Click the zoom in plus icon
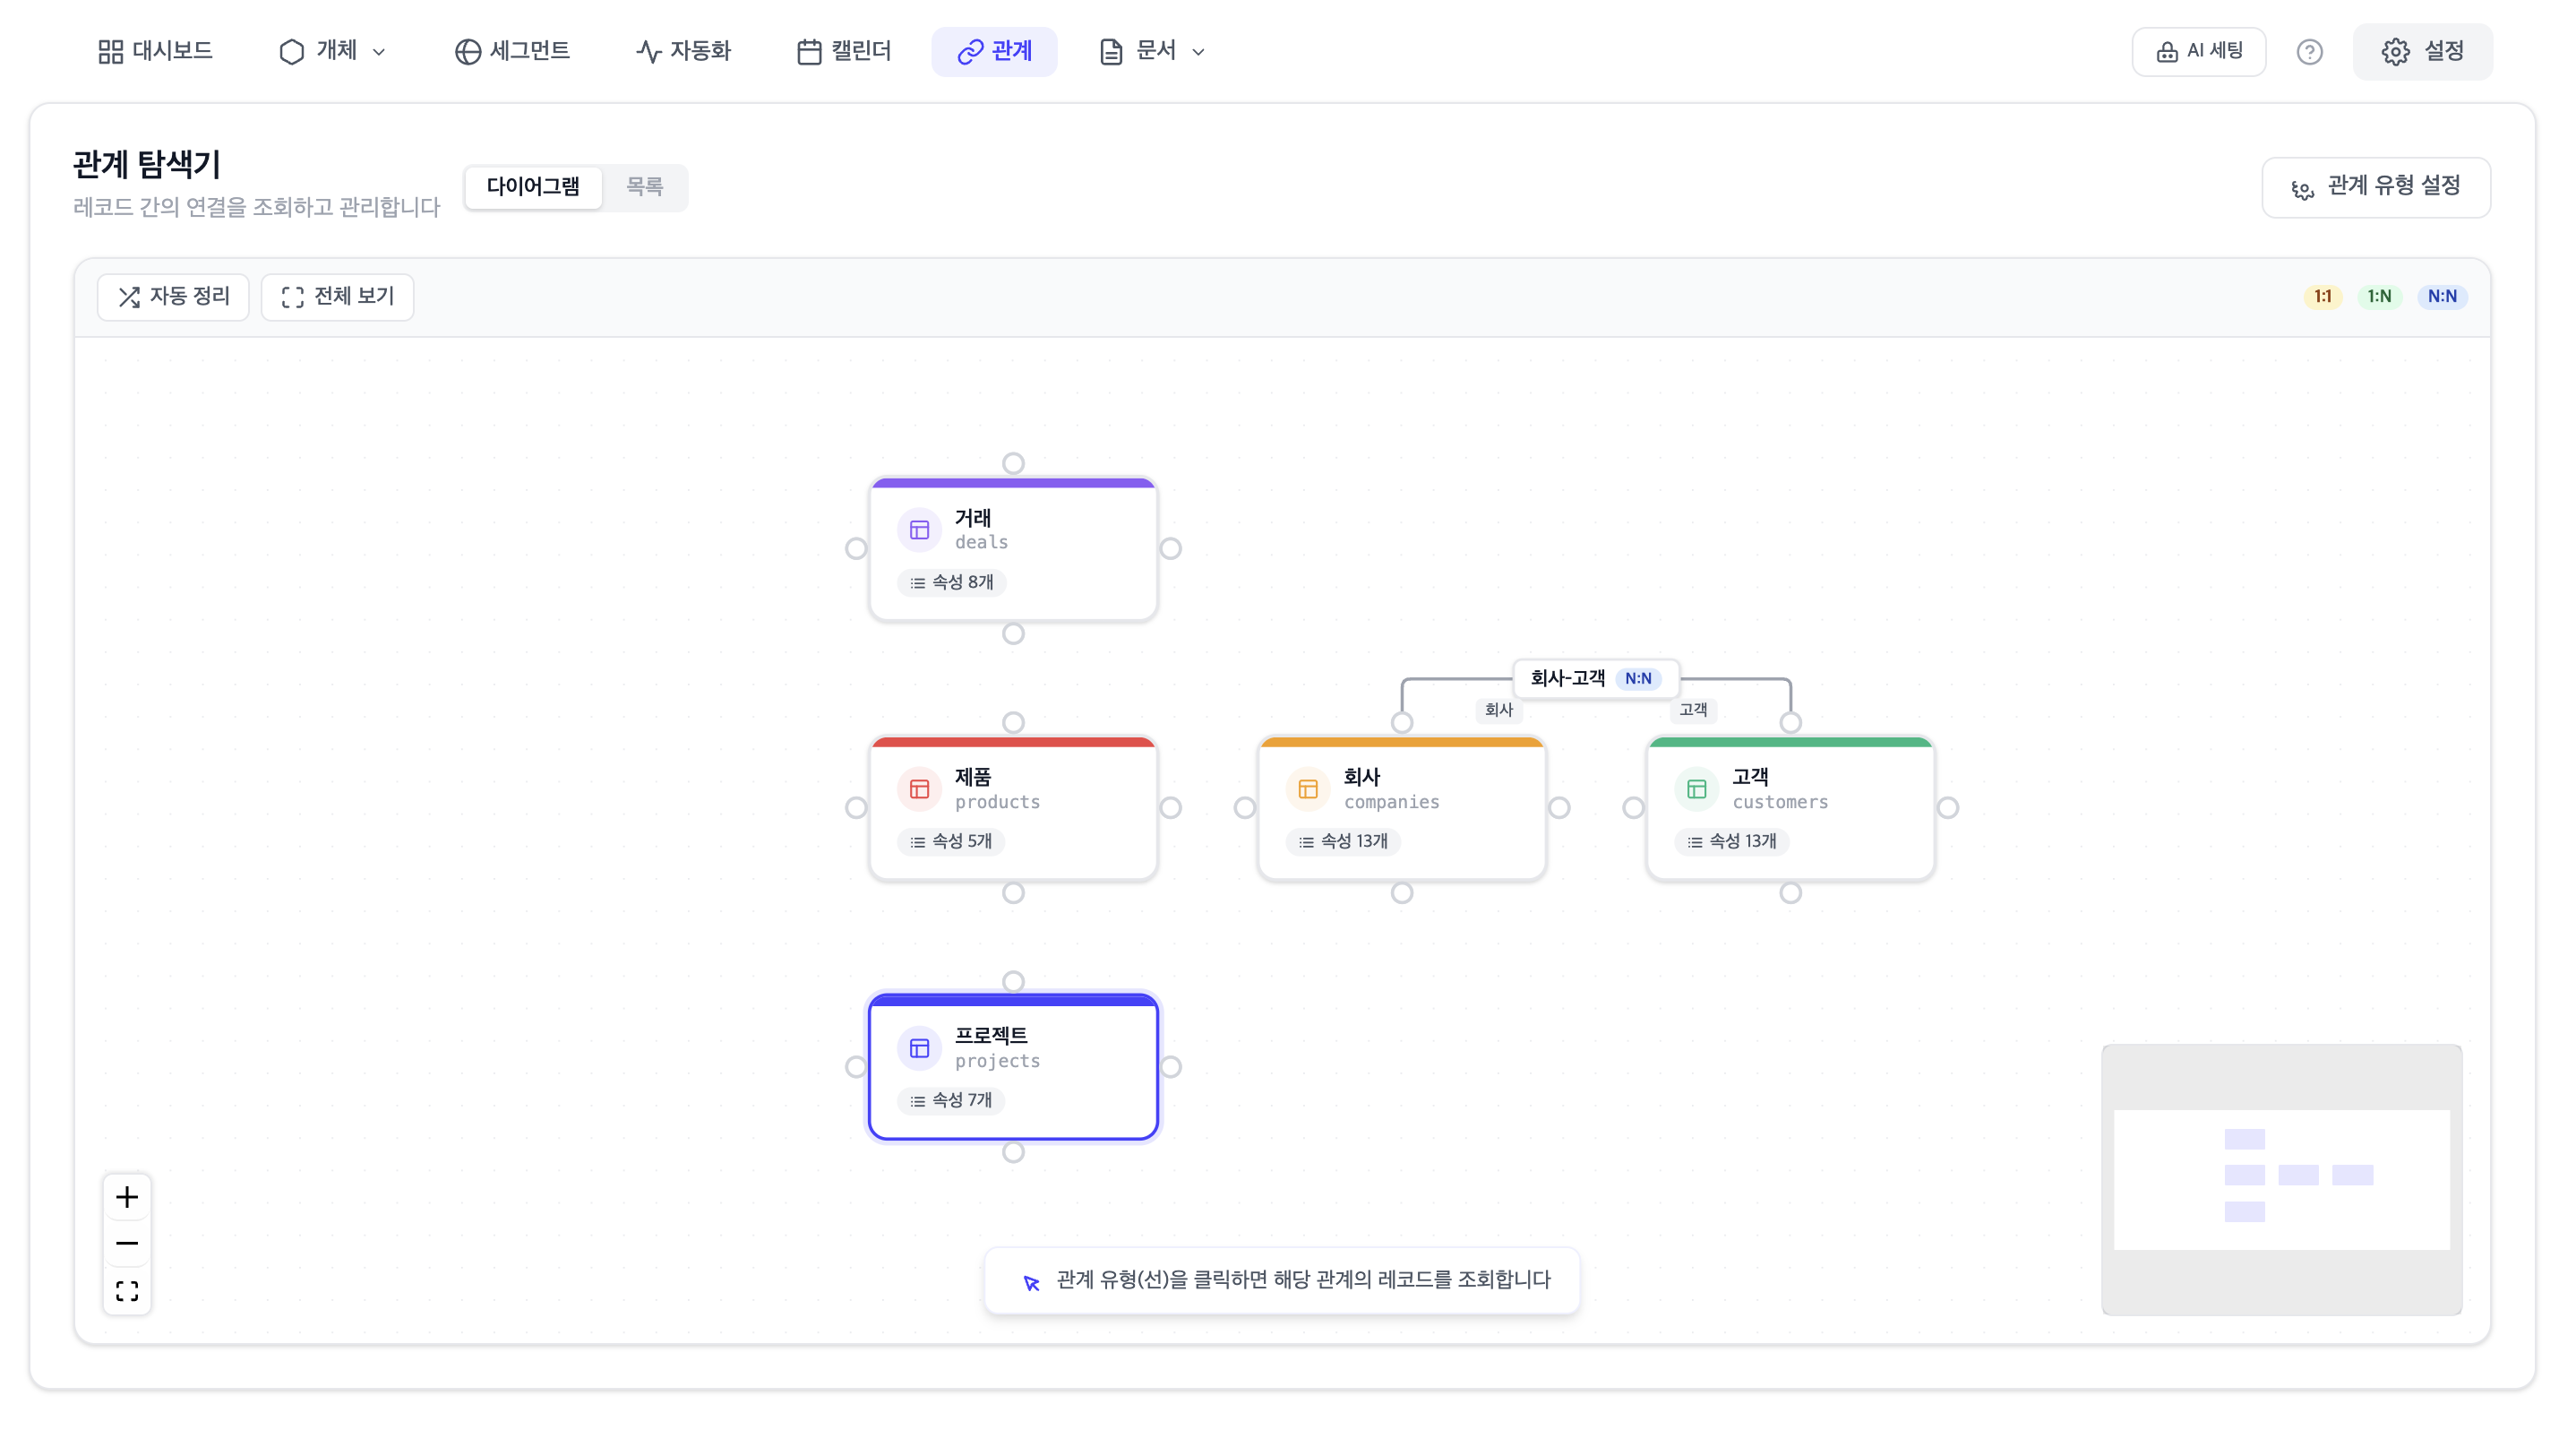Screen dimensions: 2576x1430 point(127,1197)
